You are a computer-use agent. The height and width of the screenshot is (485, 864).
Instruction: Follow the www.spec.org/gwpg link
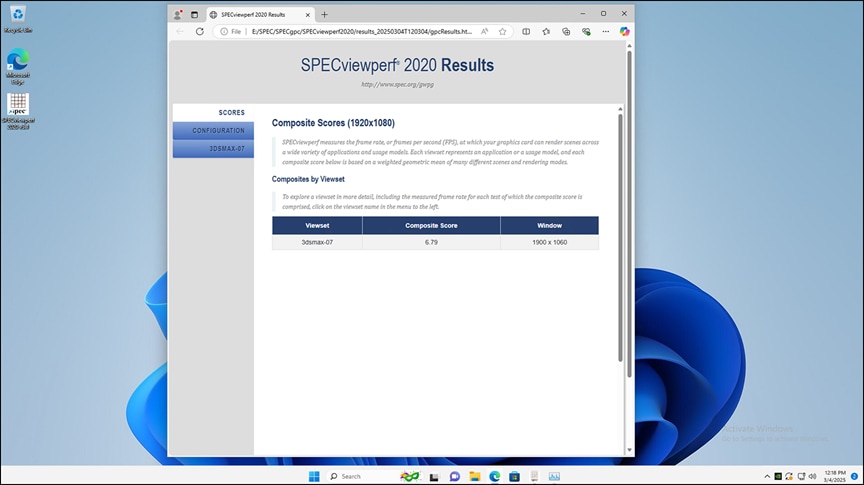(x=397, y=84)
